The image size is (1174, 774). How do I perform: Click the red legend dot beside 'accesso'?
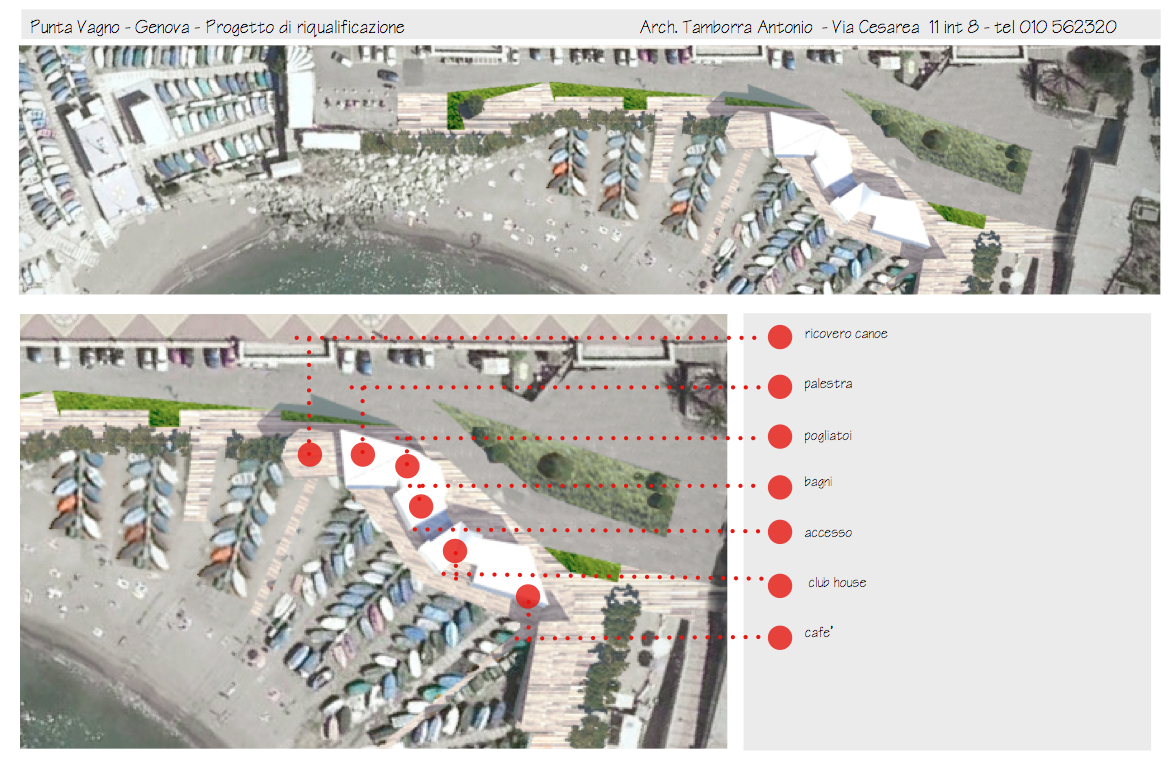(779, 531)
